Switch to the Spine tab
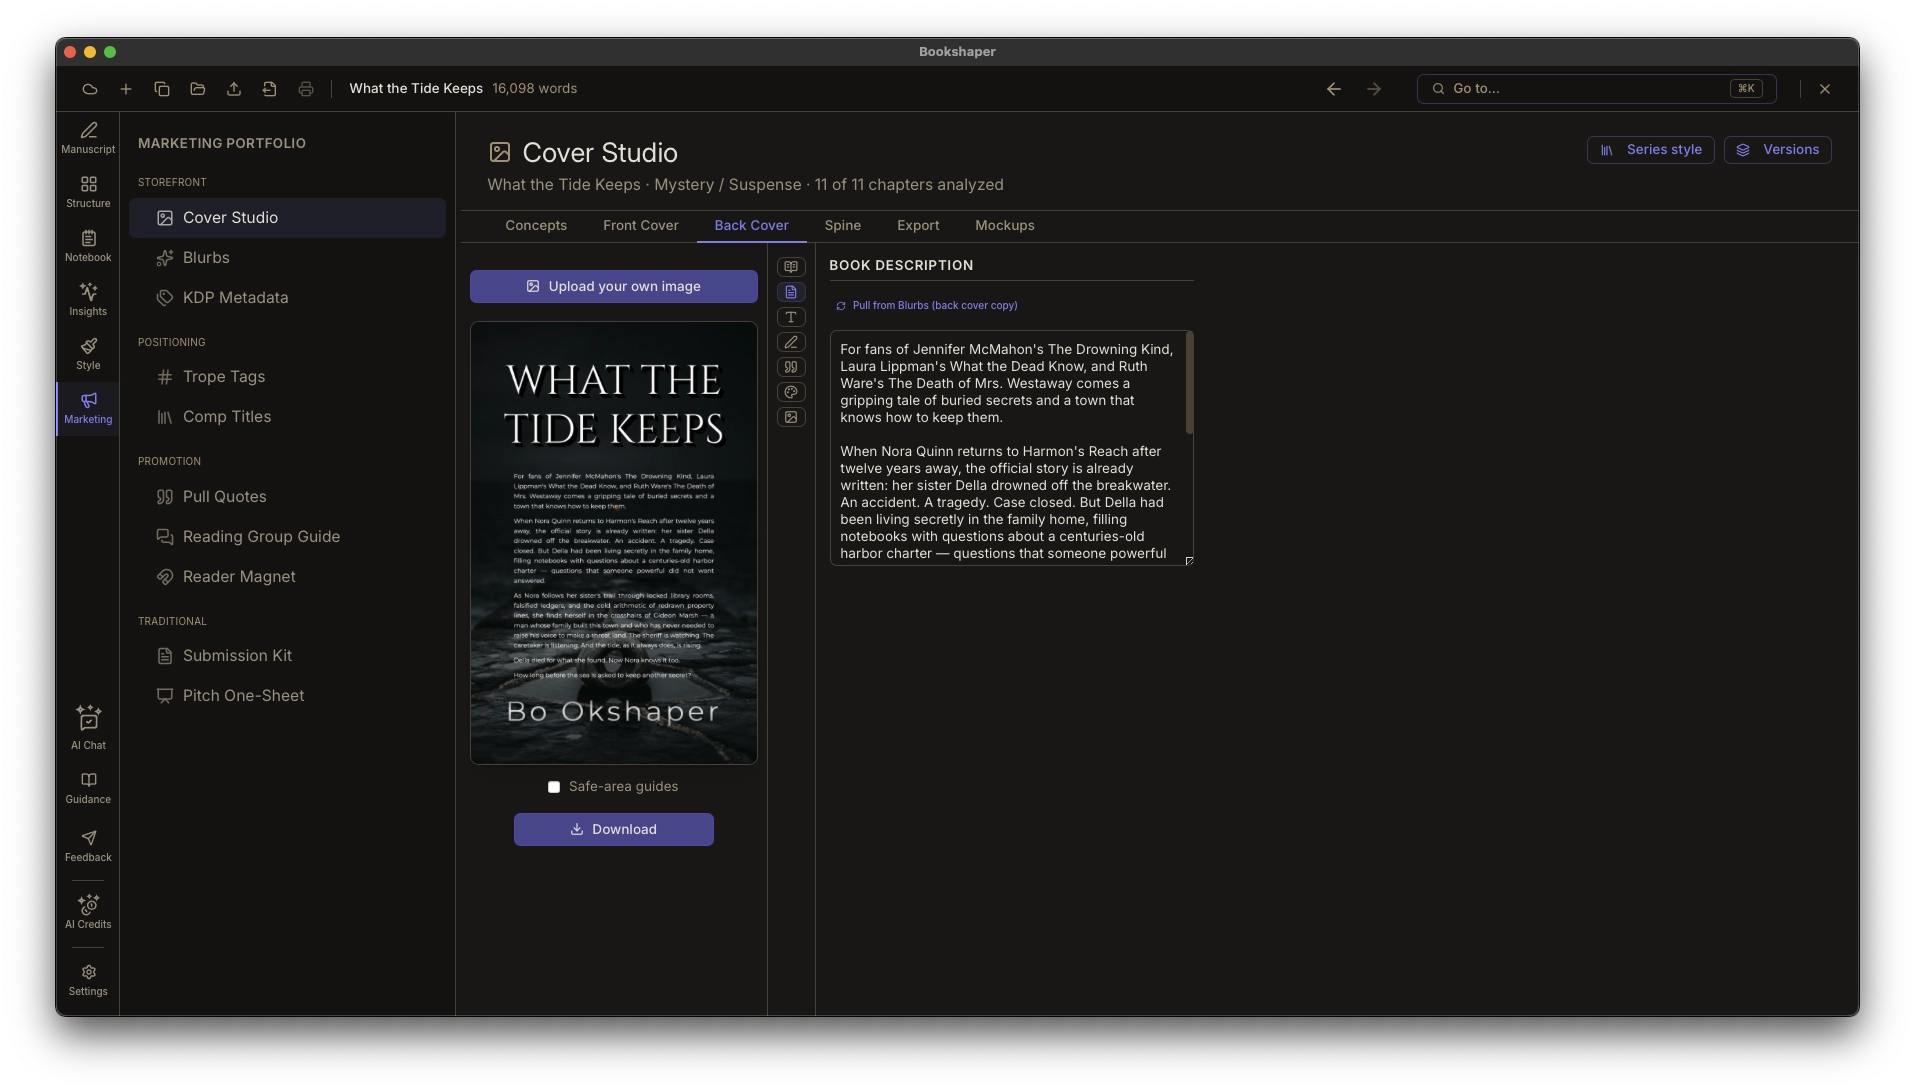This screenshot has height=1090, width=1915. click(x=842, y=226)
